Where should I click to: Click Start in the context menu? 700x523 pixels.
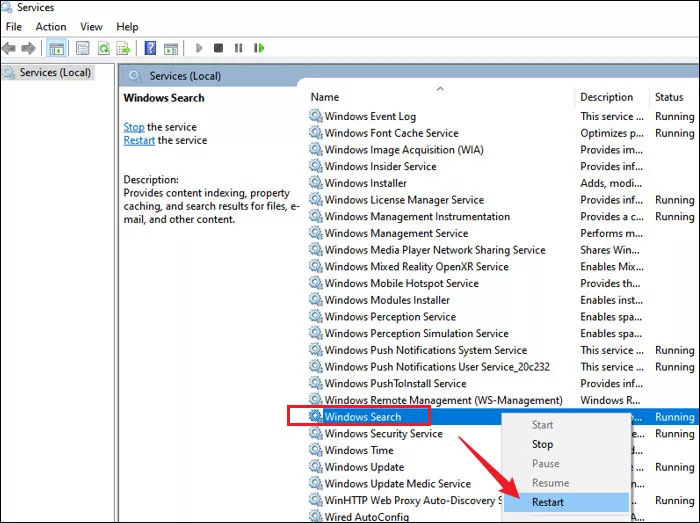click(x=566, y=425)
